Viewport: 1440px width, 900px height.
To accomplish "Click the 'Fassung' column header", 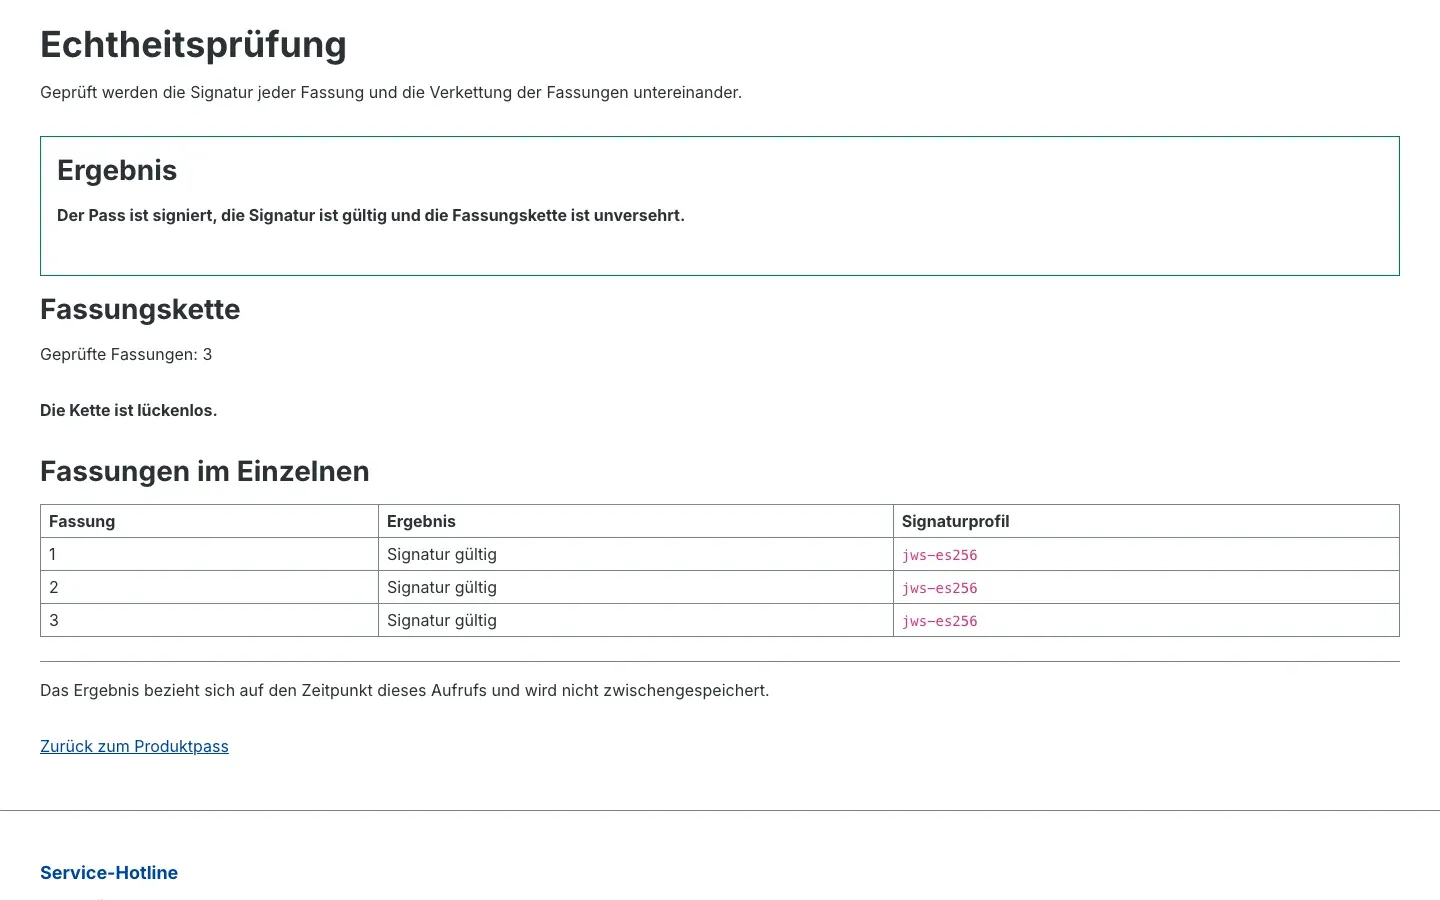I will tap(209, 521).
